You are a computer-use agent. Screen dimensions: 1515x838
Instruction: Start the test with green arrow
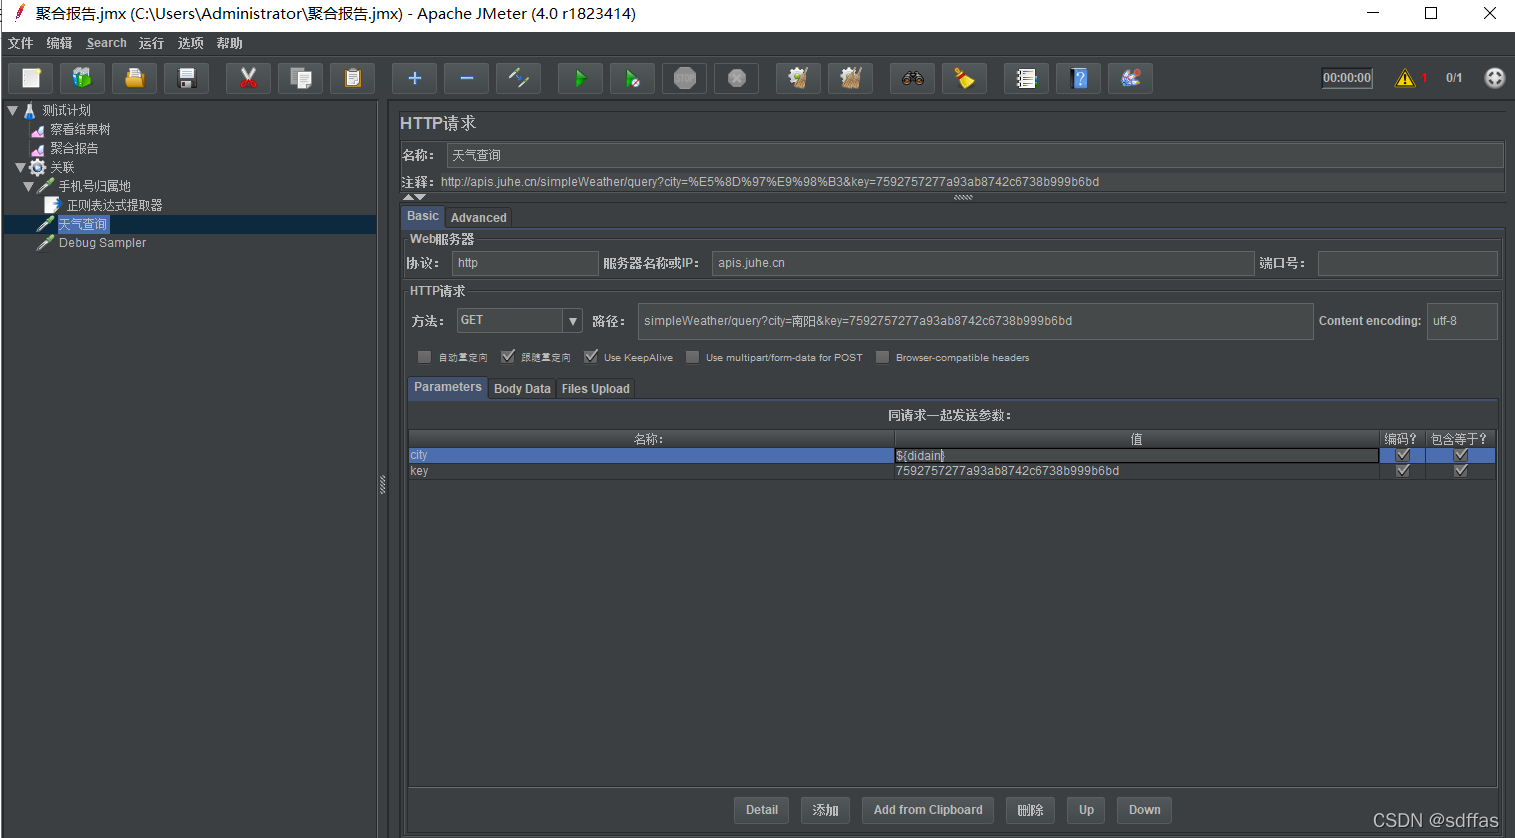pos(581,78)
